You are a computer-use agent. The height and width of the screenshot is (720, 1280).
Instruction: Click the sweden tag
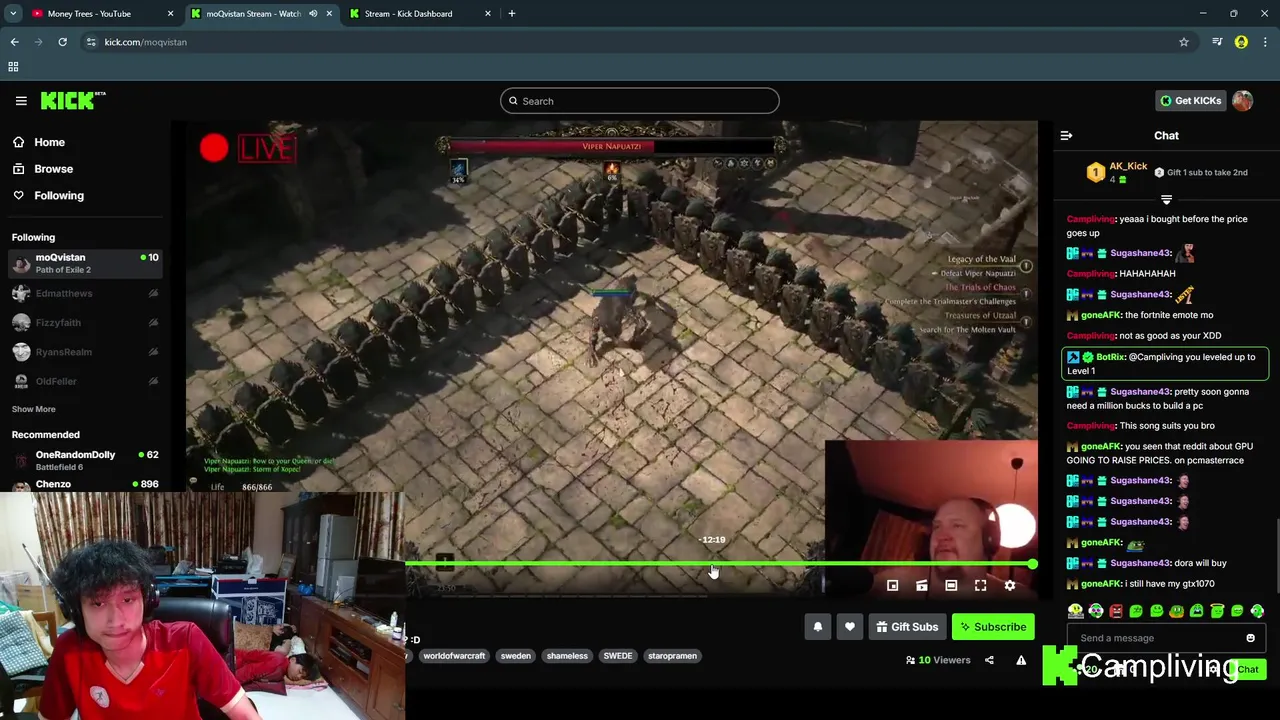coord(516,656)
